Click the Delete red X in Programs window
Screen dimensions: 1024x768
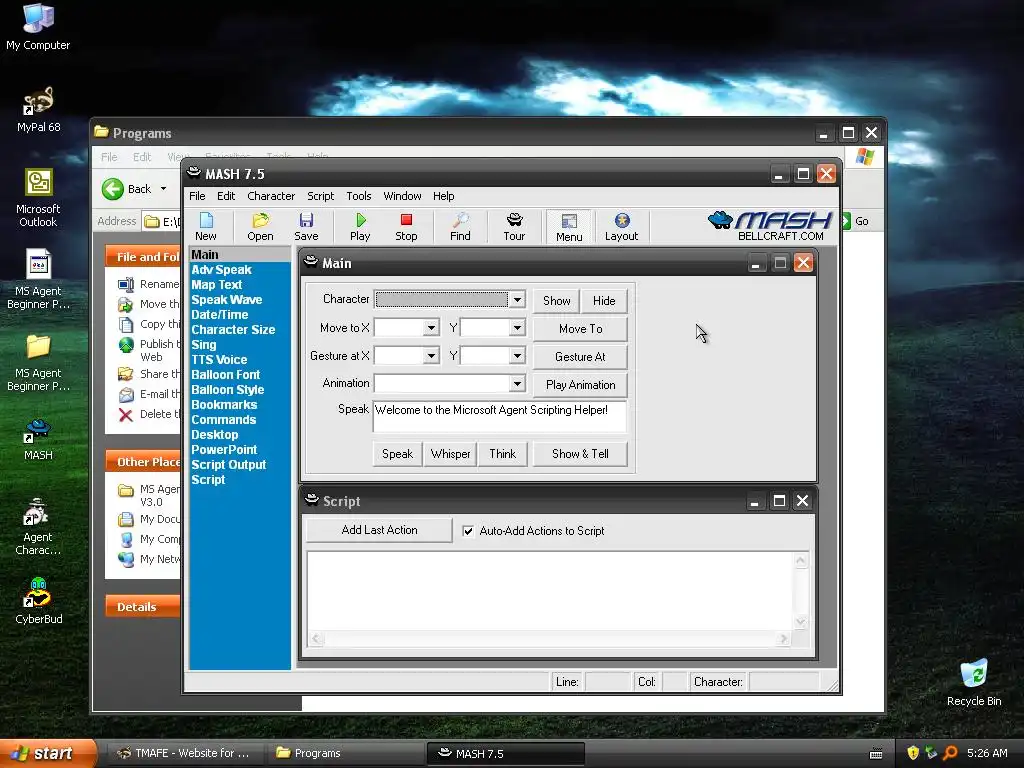(x=126, y=414)
